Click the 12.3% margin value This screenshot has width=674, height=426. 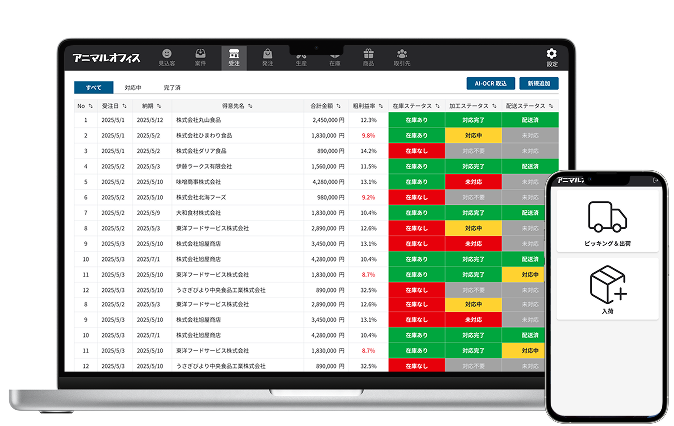368,120
